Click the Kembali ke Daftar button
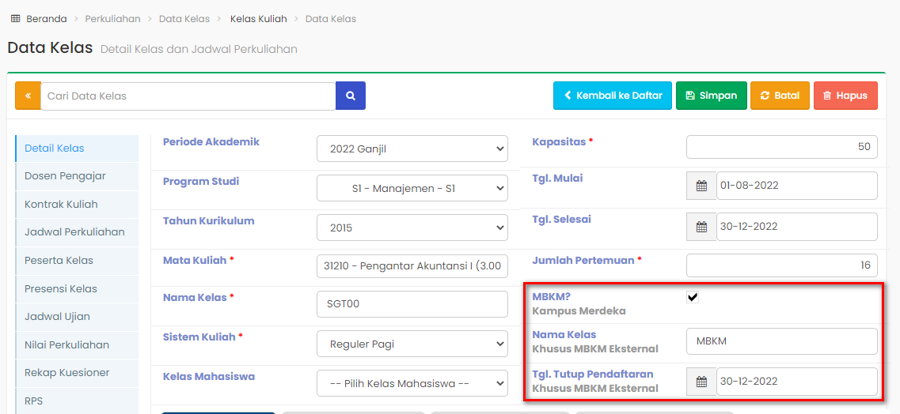 (612, 96)
